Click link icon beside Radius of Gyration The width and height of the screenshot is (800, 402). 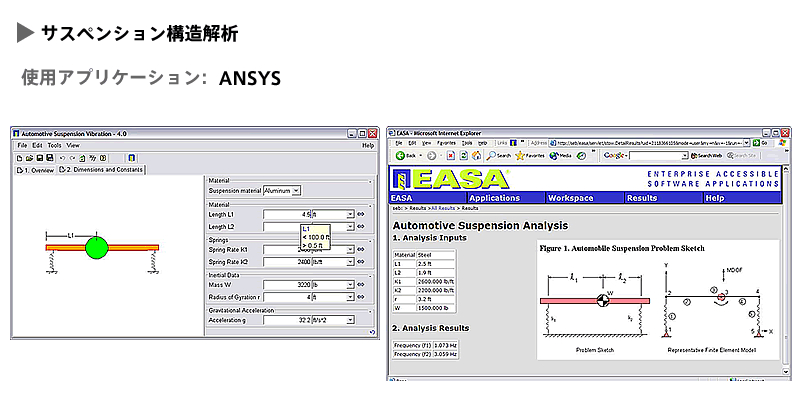[361, 297]
